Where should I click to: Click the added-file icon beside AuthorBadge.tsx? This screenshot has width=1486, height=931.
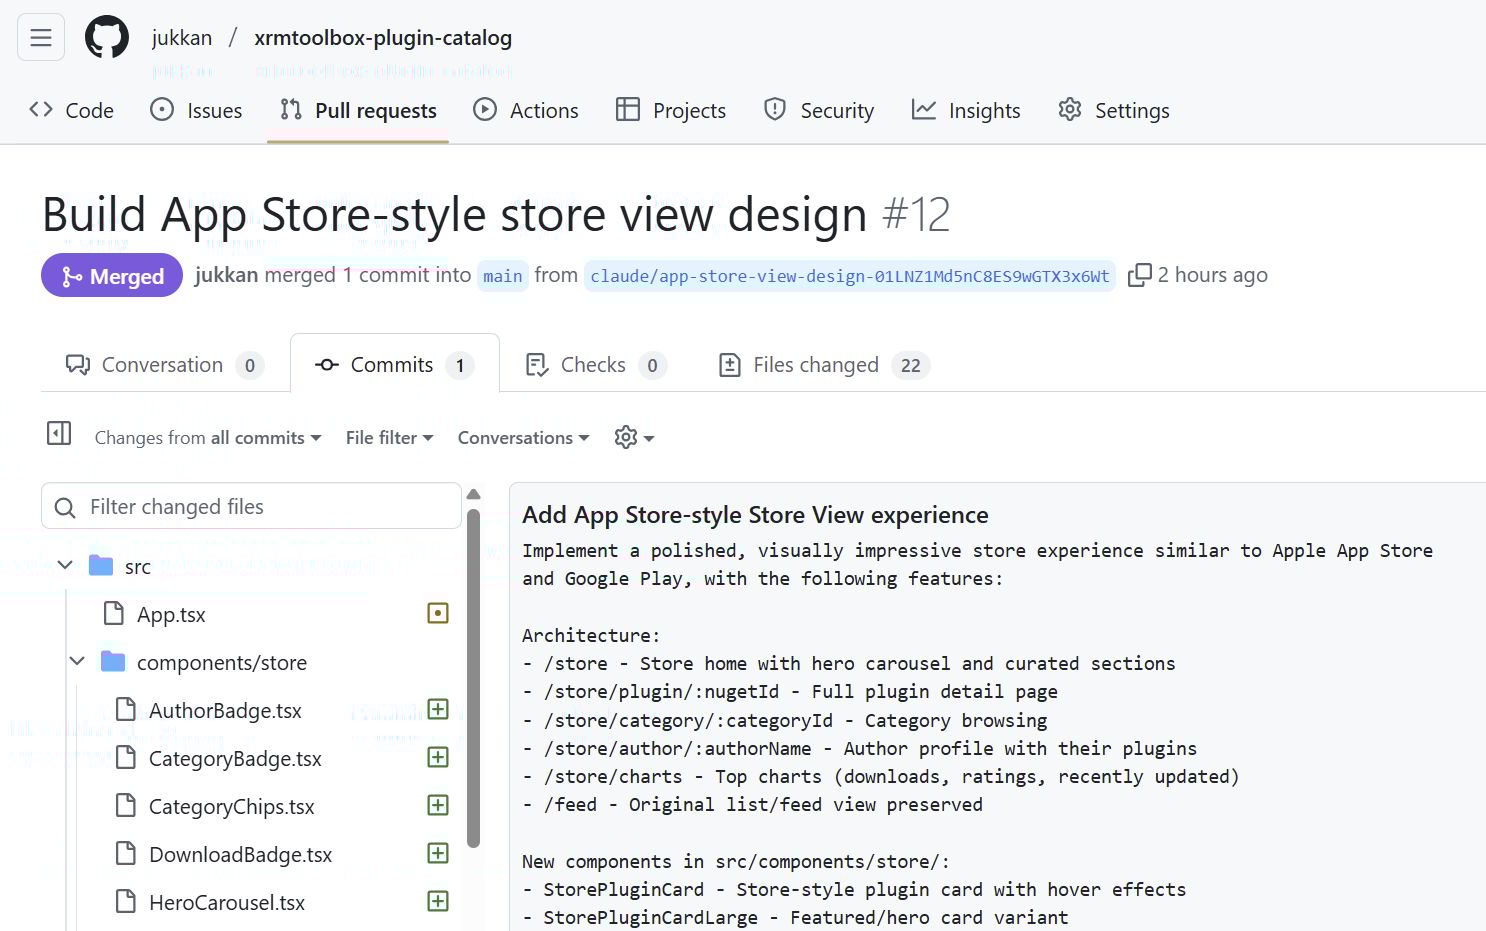coord(438,710)
